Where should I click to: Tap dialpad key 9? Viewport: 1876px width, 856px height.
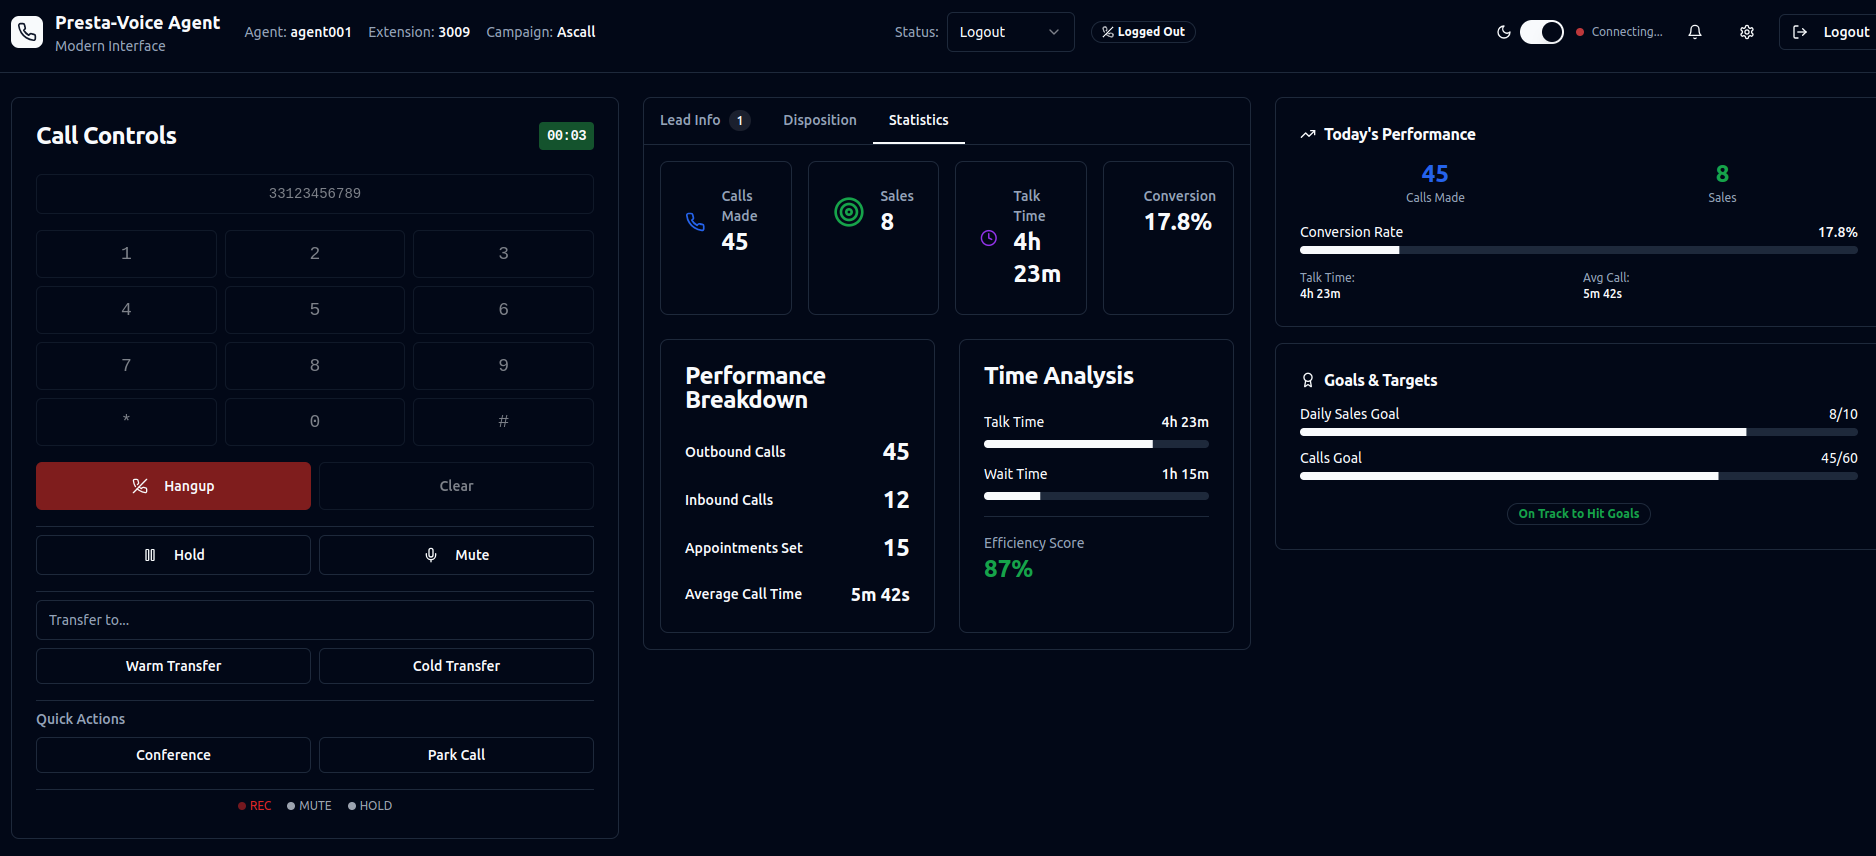click(x=503, y=366)
